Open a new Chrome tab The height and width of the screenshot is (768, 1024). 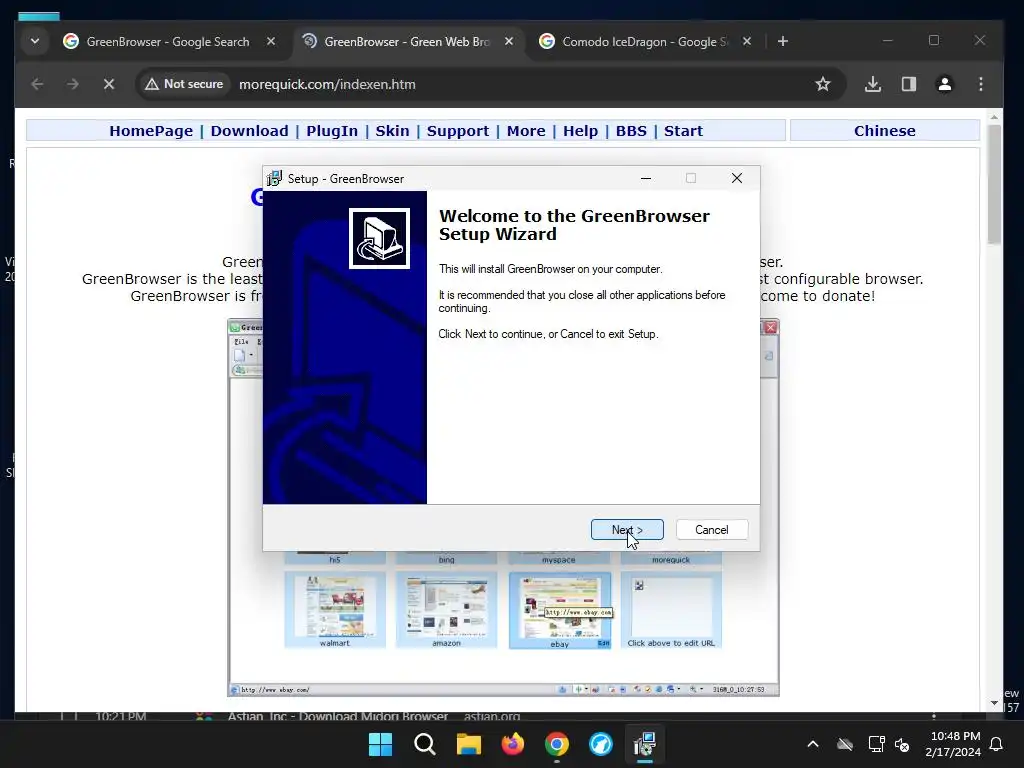[x=783, y=41]
